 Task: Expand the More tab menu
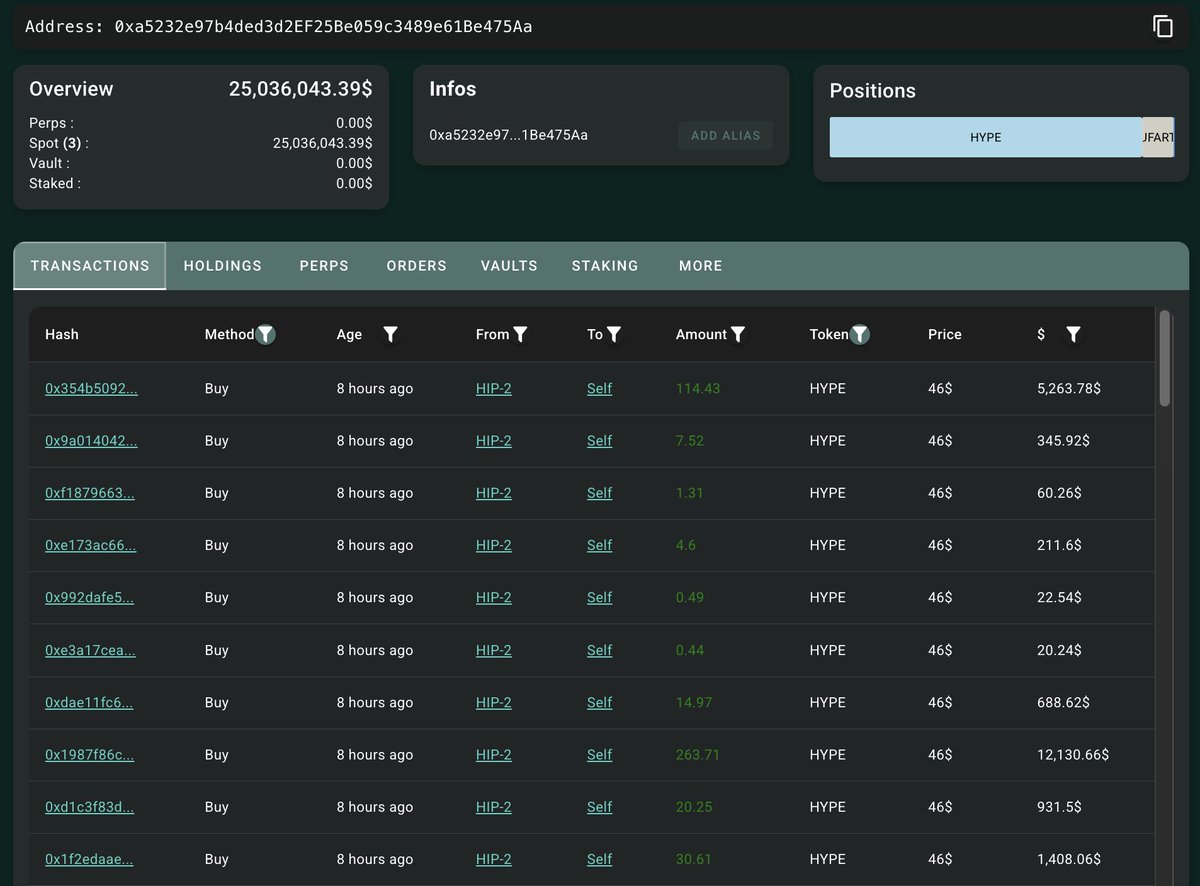point(700,266)
